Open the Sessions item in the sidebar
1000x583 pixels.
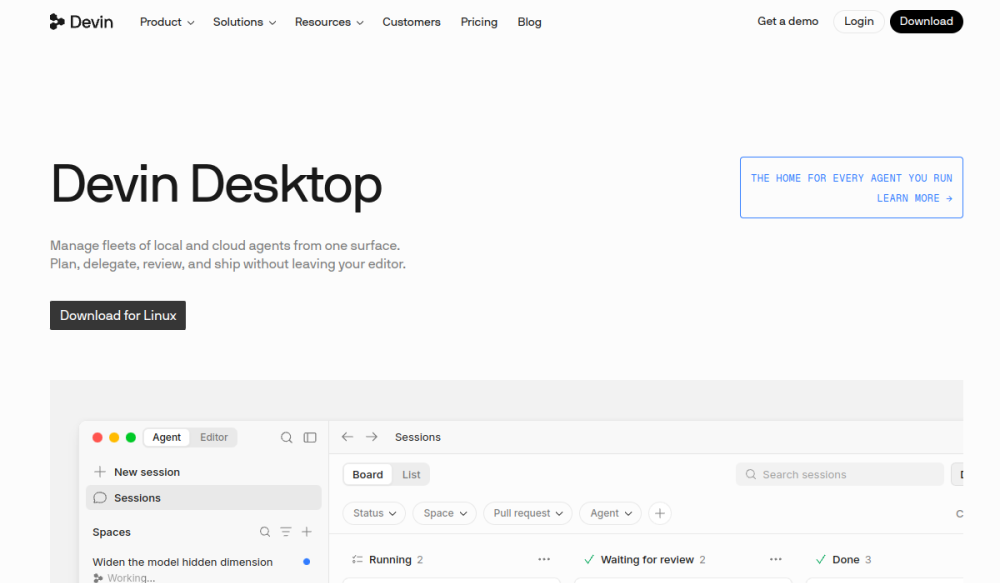coord(203,498)
